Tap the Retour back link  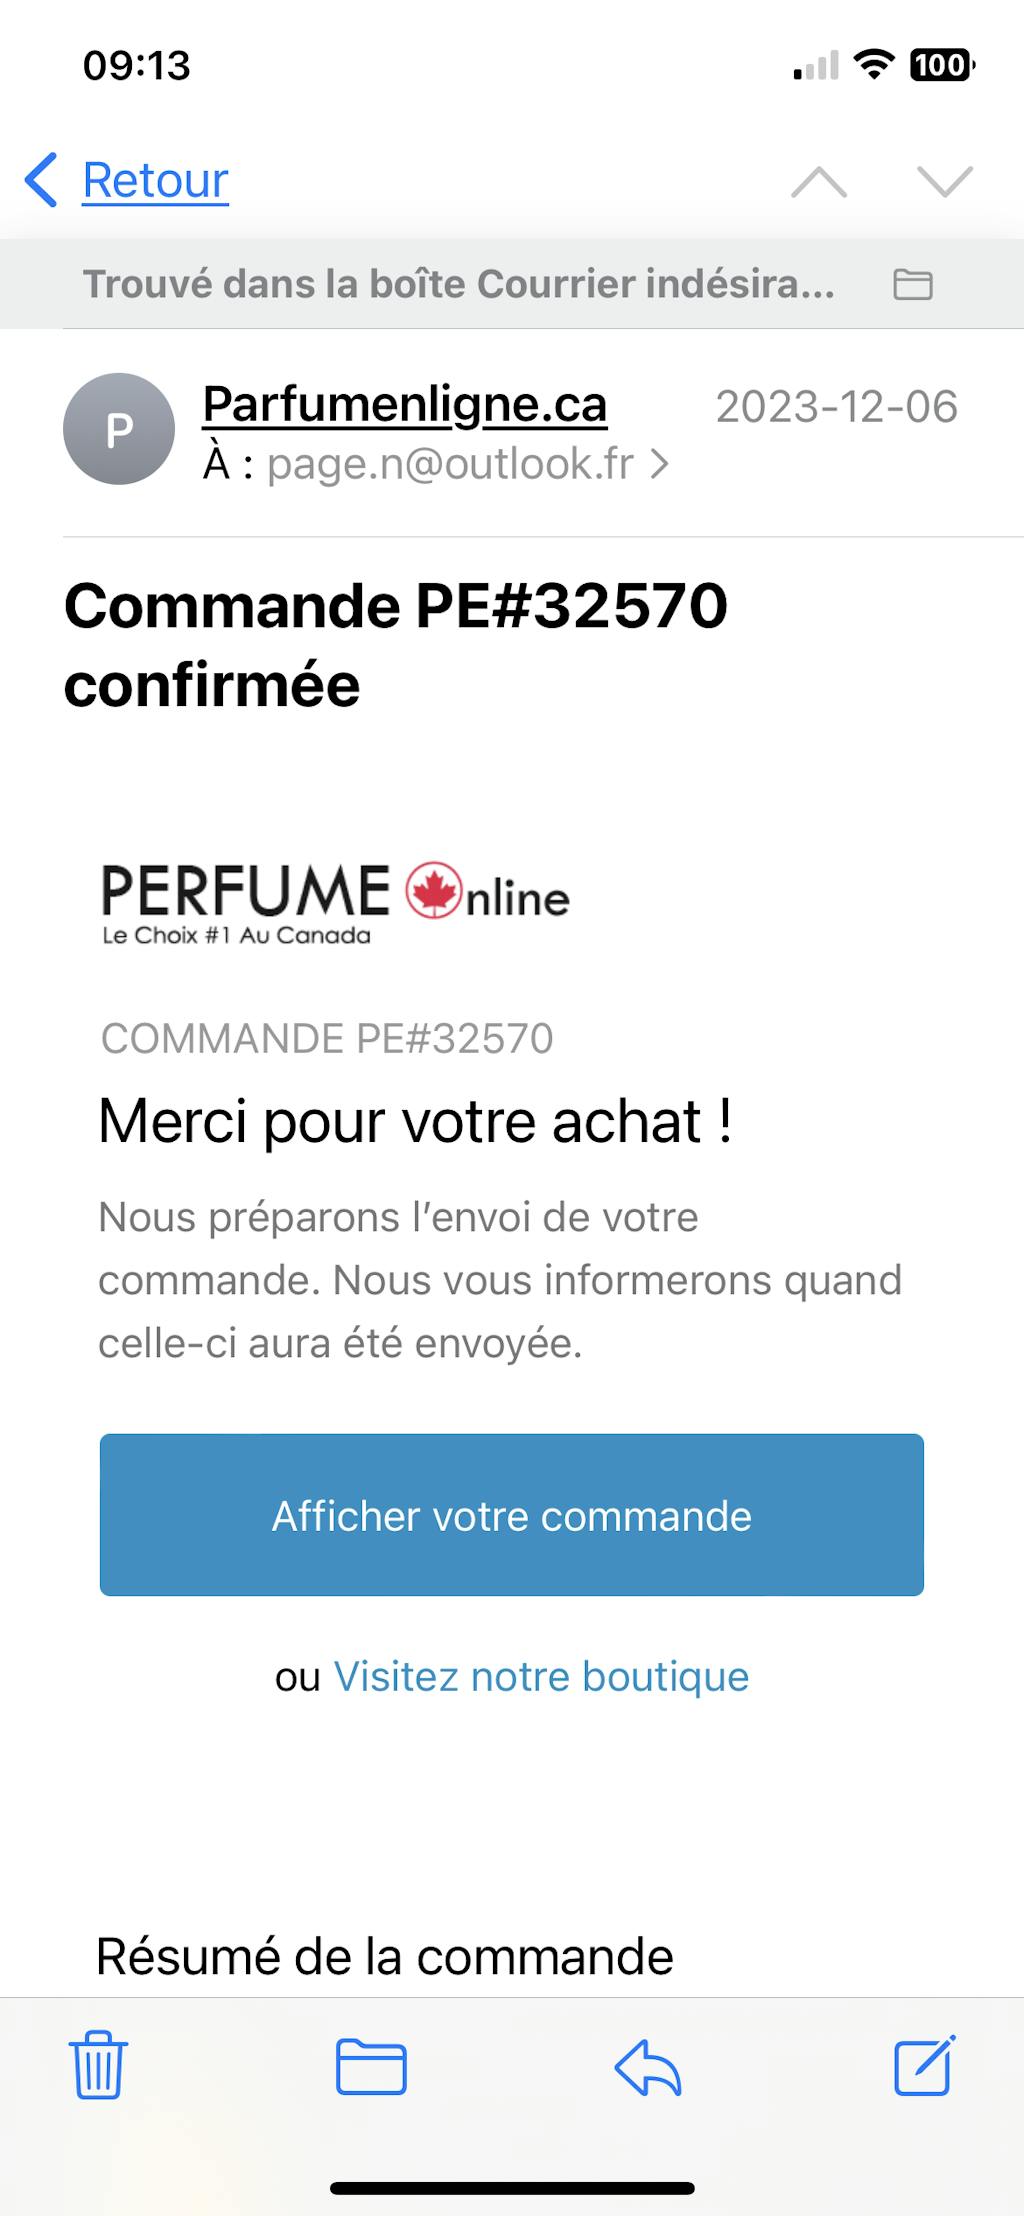click(155, 181)
